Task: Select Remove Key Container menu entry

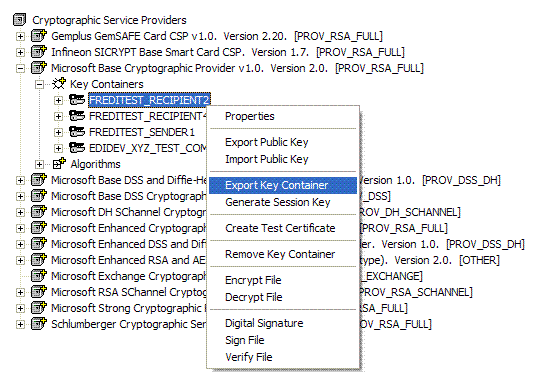Action: (x=280, y=254)
